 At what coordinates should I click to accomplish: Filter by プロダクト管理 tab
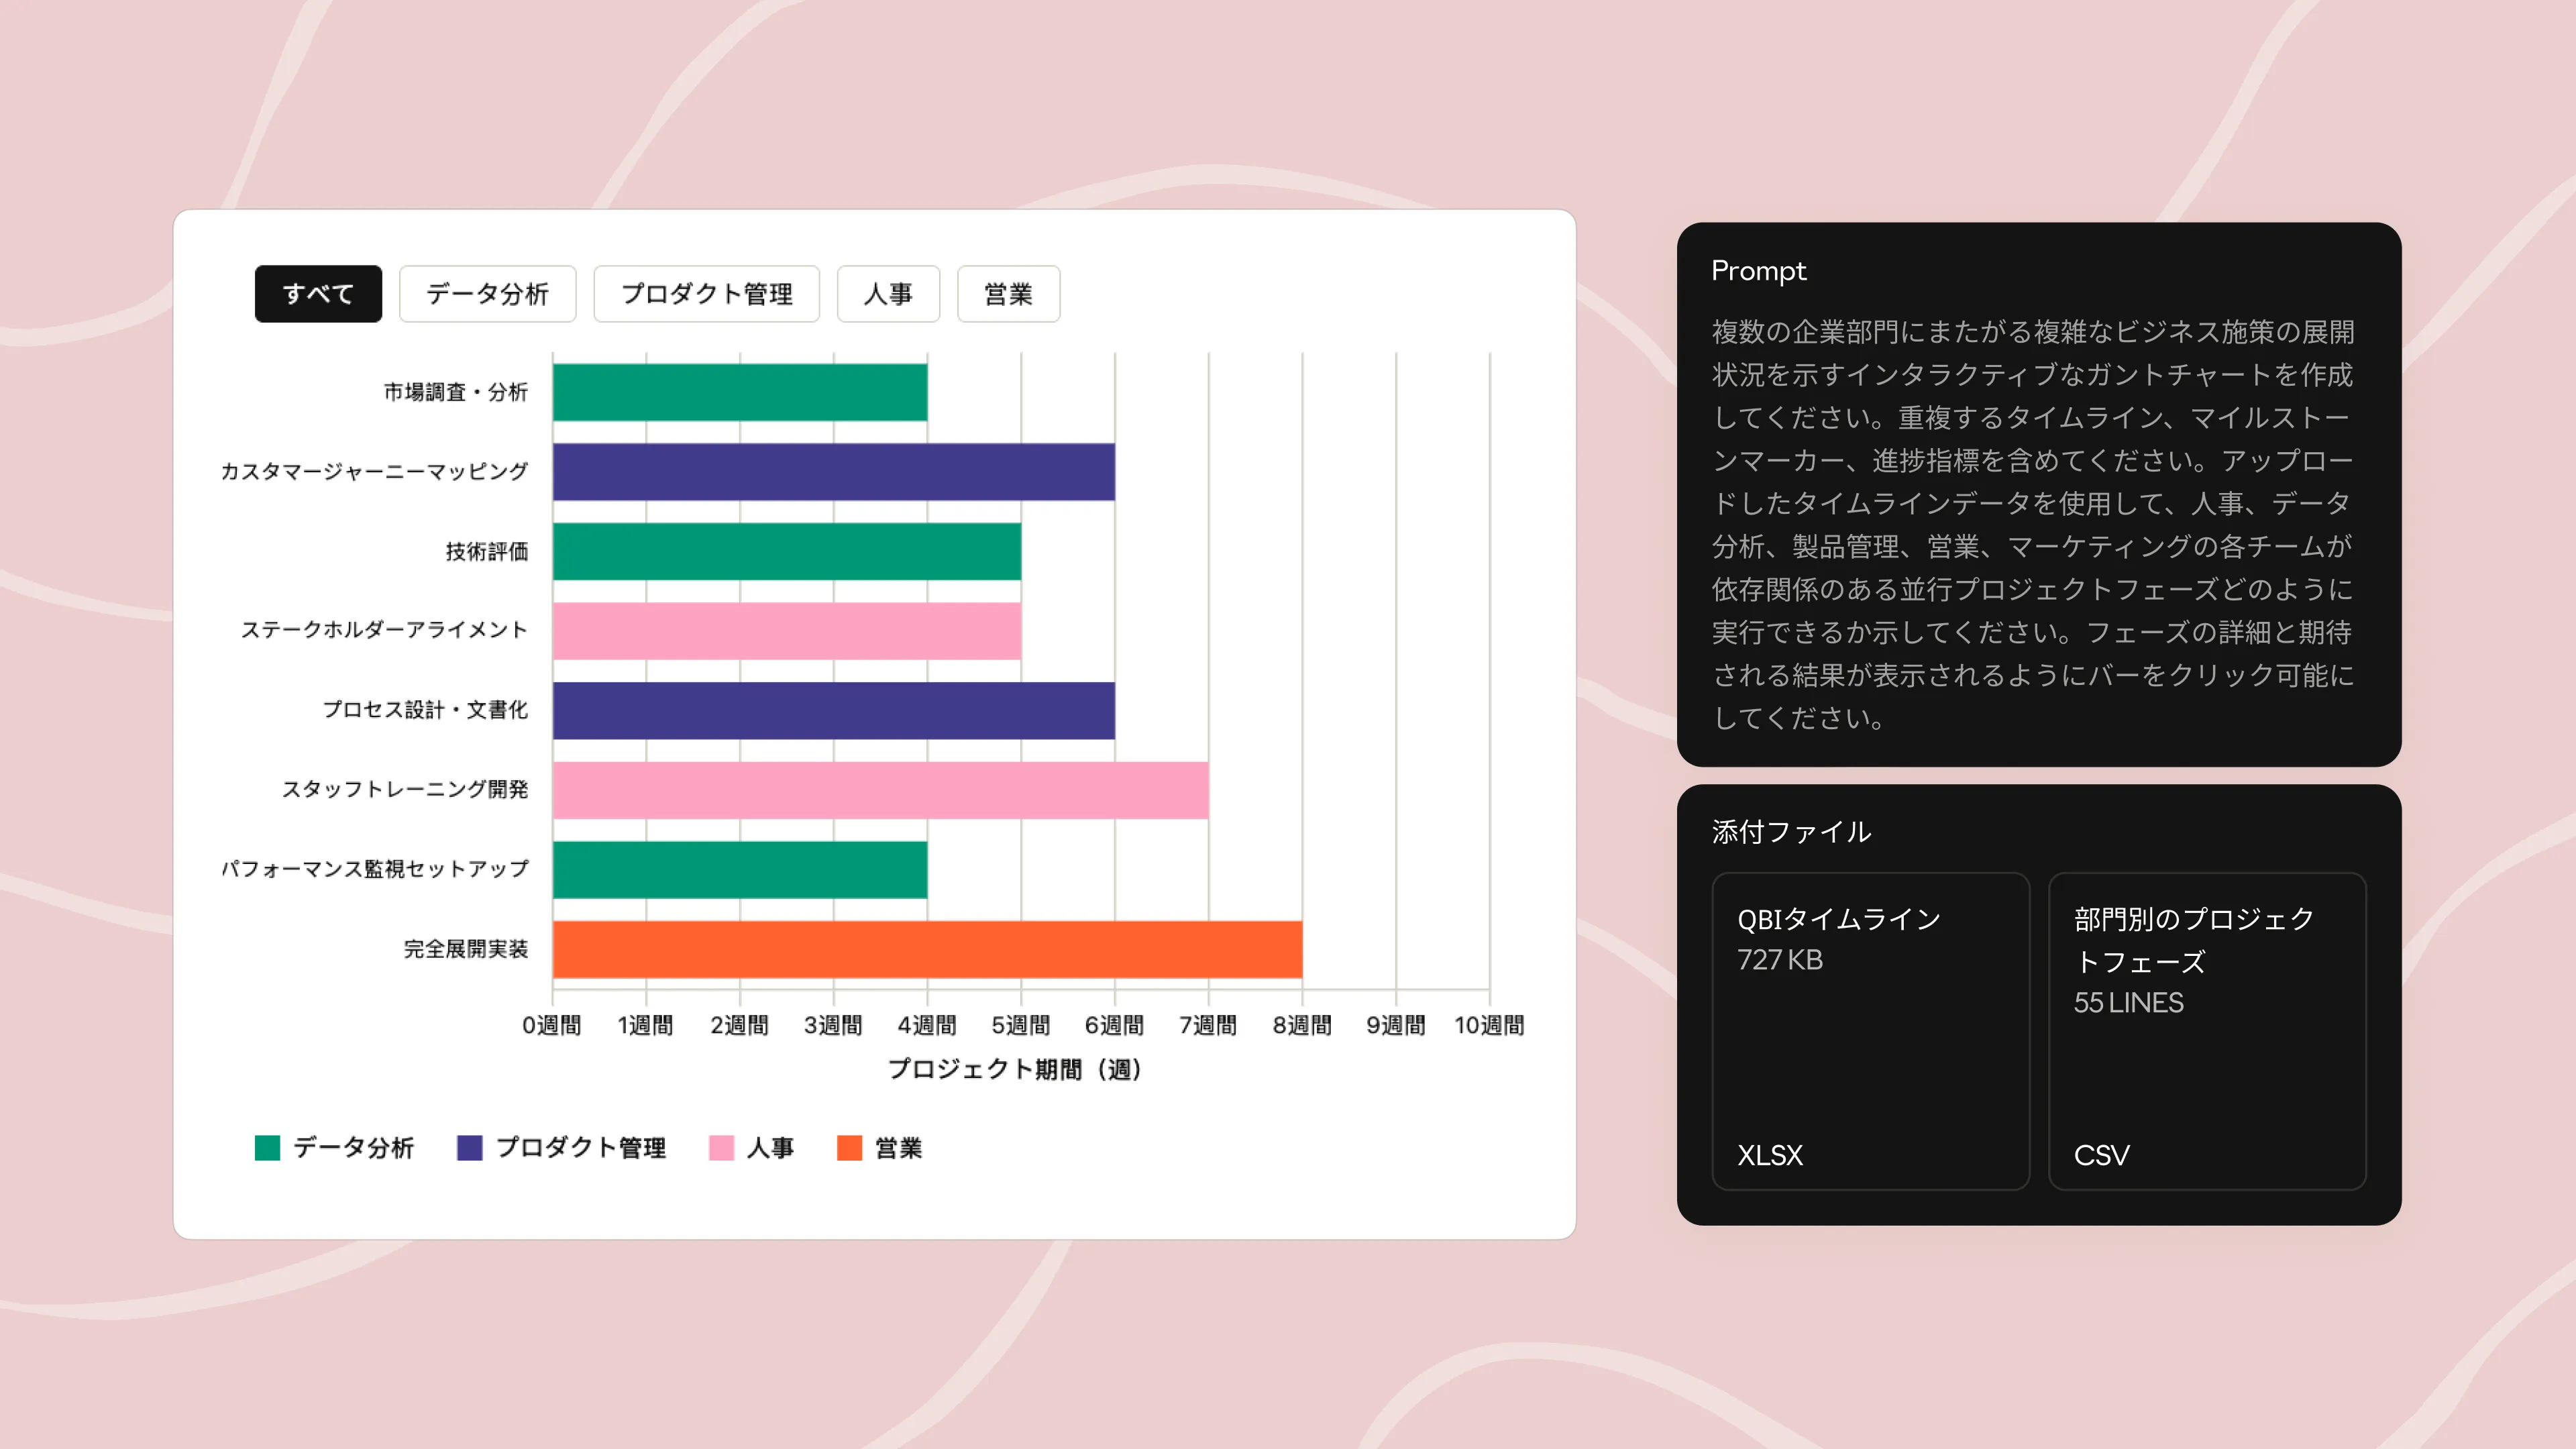coord(706,294)
